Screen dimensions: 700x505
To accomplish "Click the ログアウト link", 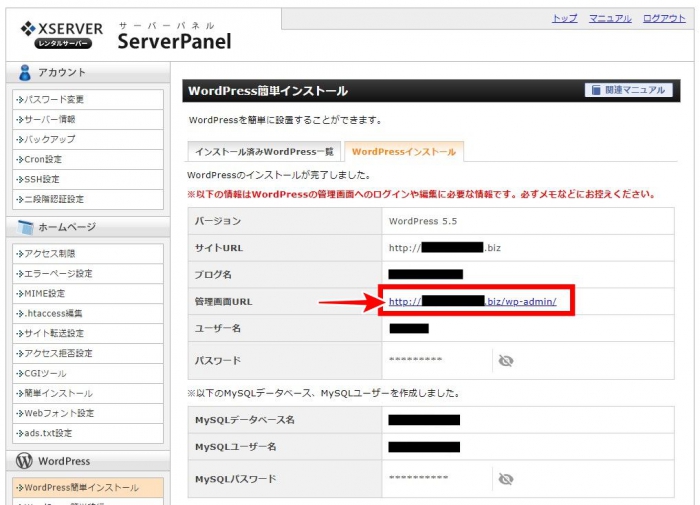I will pyautogui.click(x=664, y=18).
